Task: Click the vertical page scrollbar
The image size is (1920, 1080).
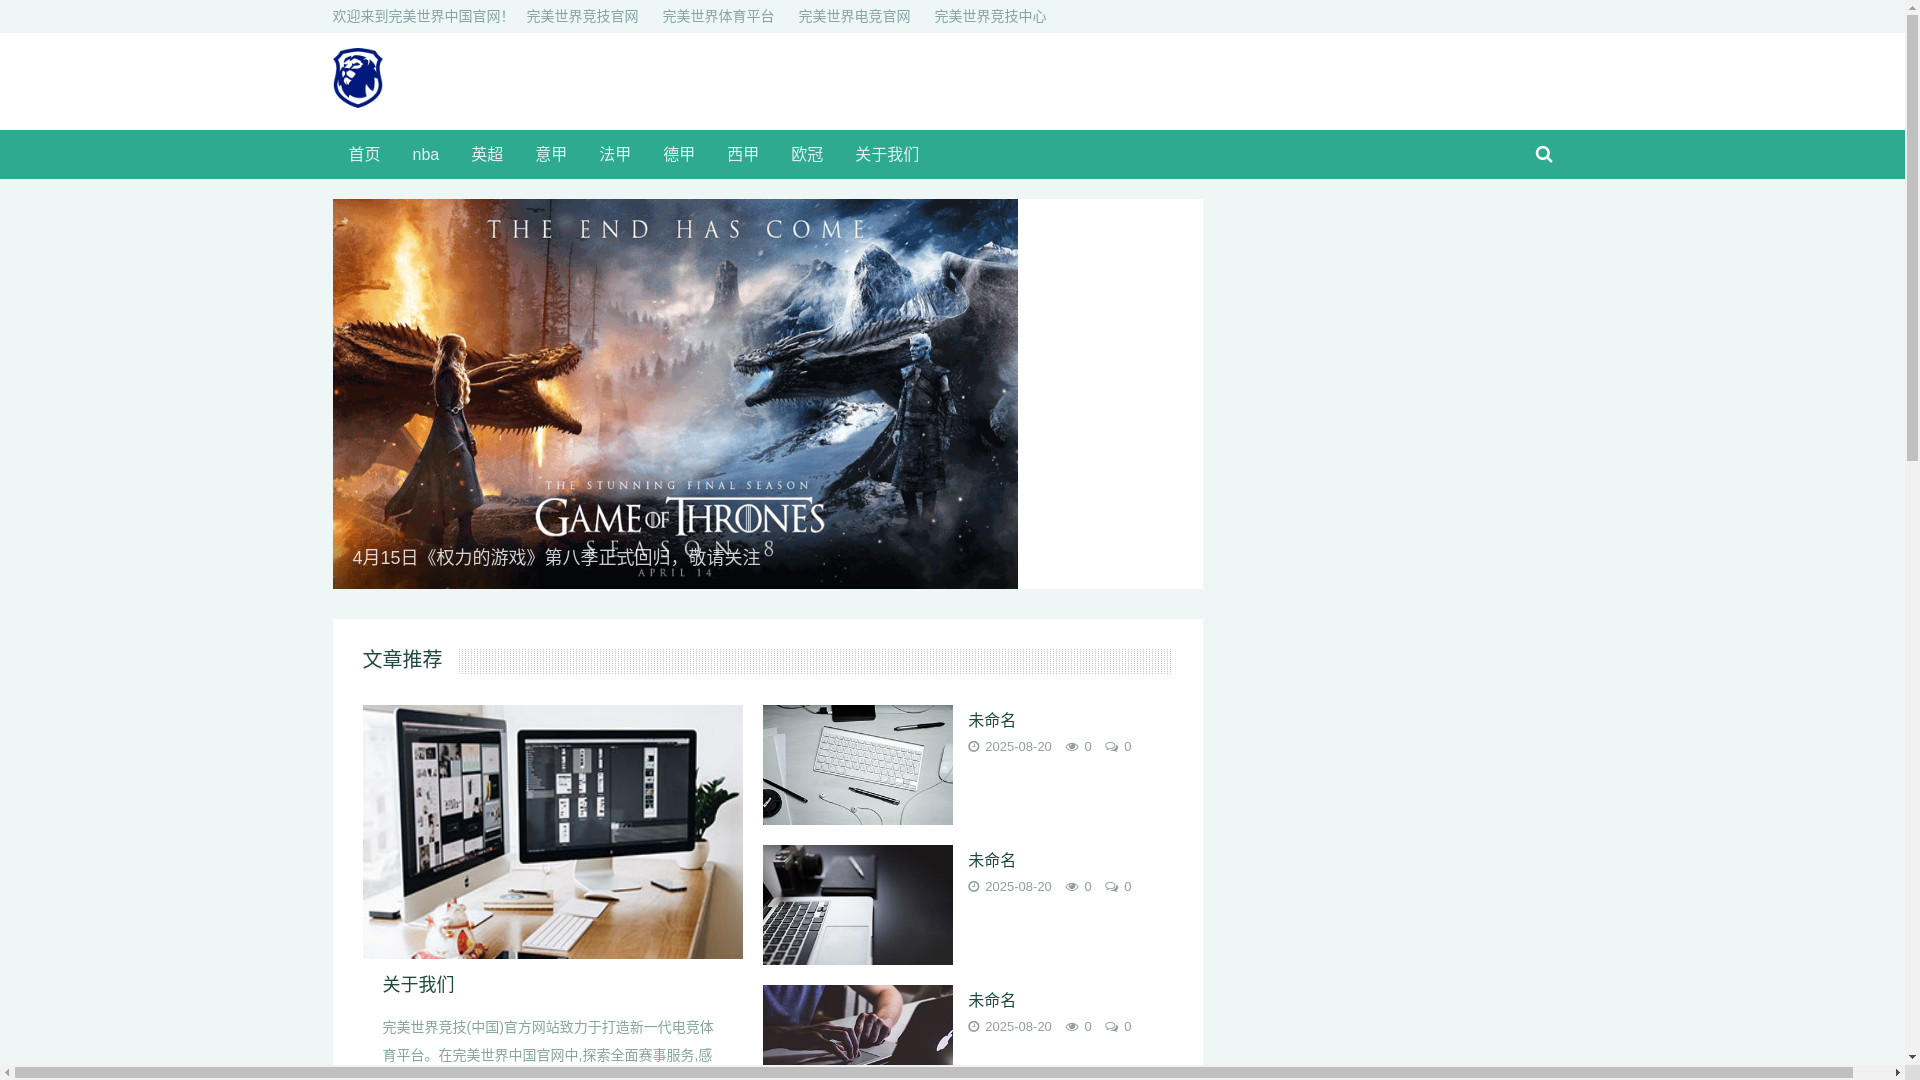Action: pos(1912,533)
